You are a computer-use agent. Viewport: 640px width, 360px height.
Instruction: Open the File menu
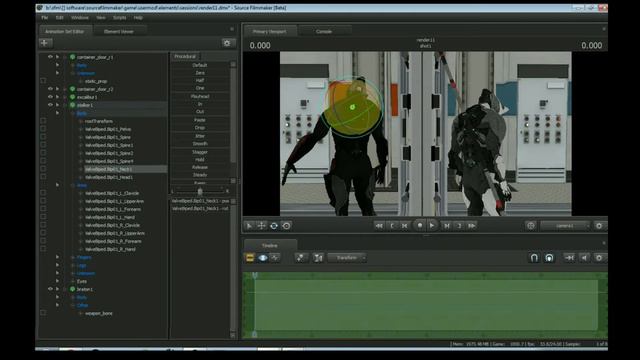coord(44,18)
